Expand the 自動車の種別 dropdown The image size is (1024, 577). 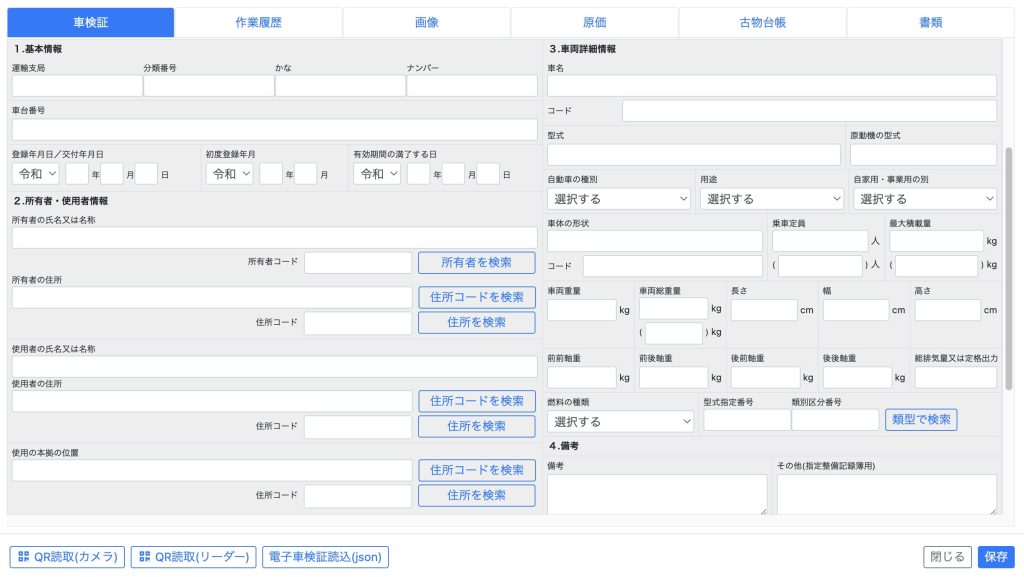619,199
